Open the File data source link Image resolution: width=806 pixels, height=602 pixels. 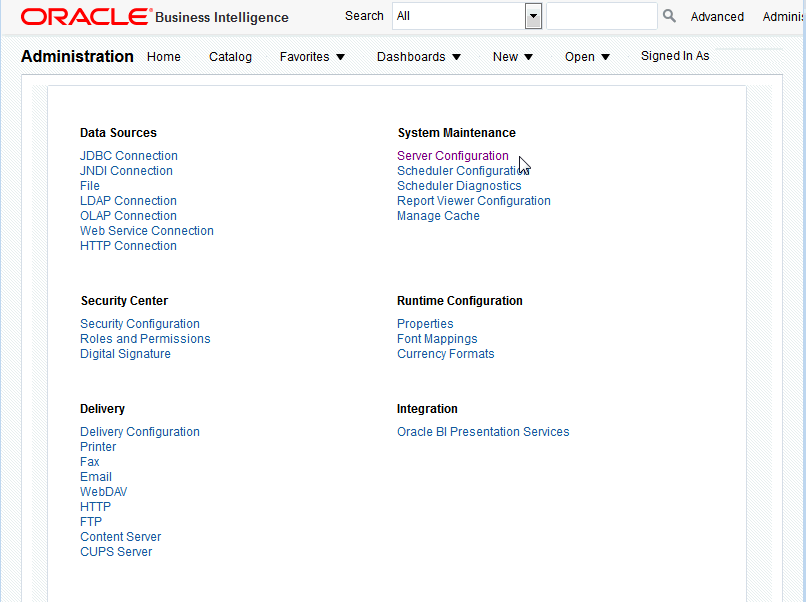tap(89, 186)
